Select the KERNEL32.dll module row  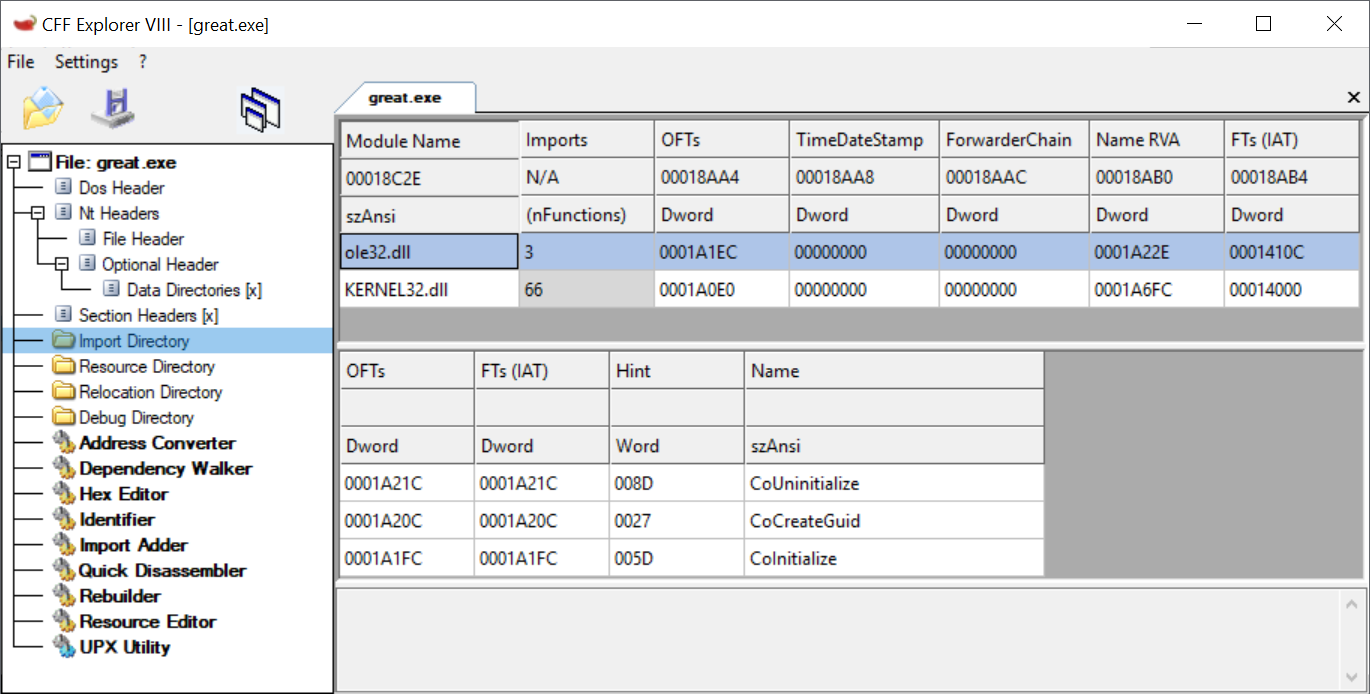pyautogui.click(x=850, y=290)
